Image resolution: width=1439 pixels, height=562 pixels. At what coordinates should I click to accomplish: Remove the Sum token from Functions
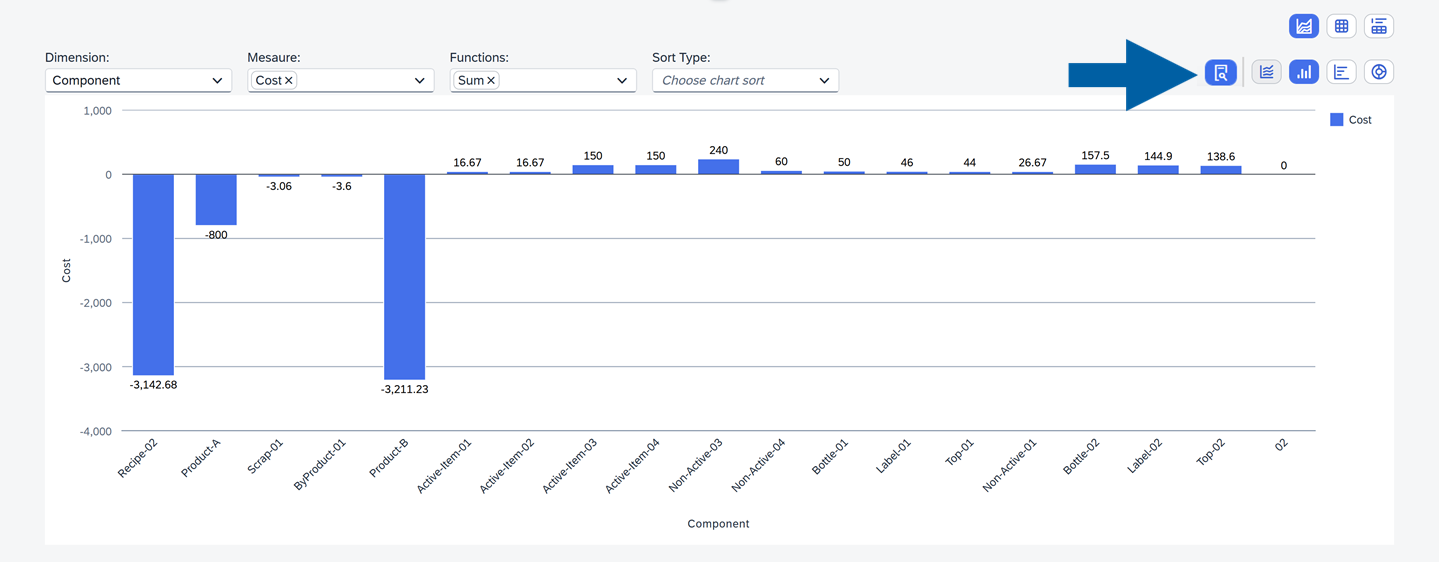tap(491, 81)
